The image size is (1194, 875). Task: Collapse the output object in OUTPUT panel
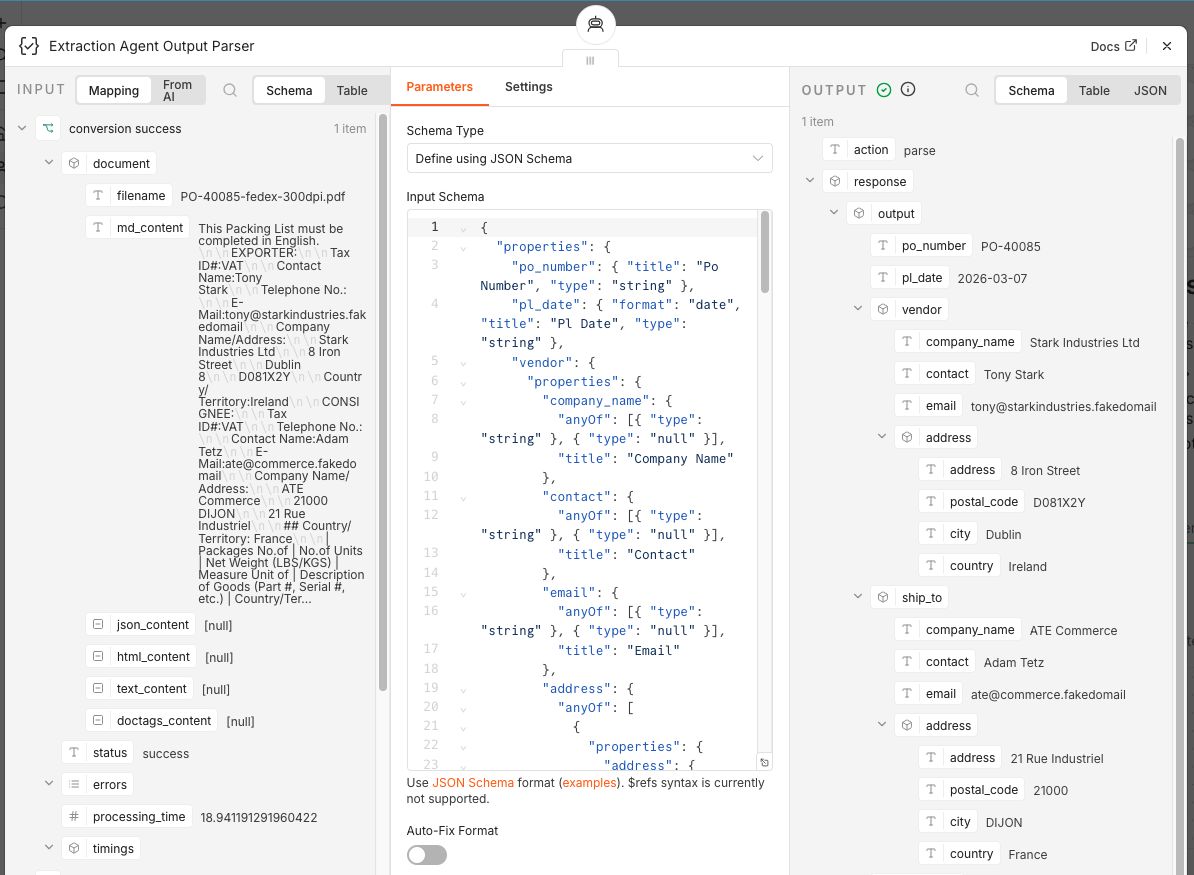(x=834, y=212)
